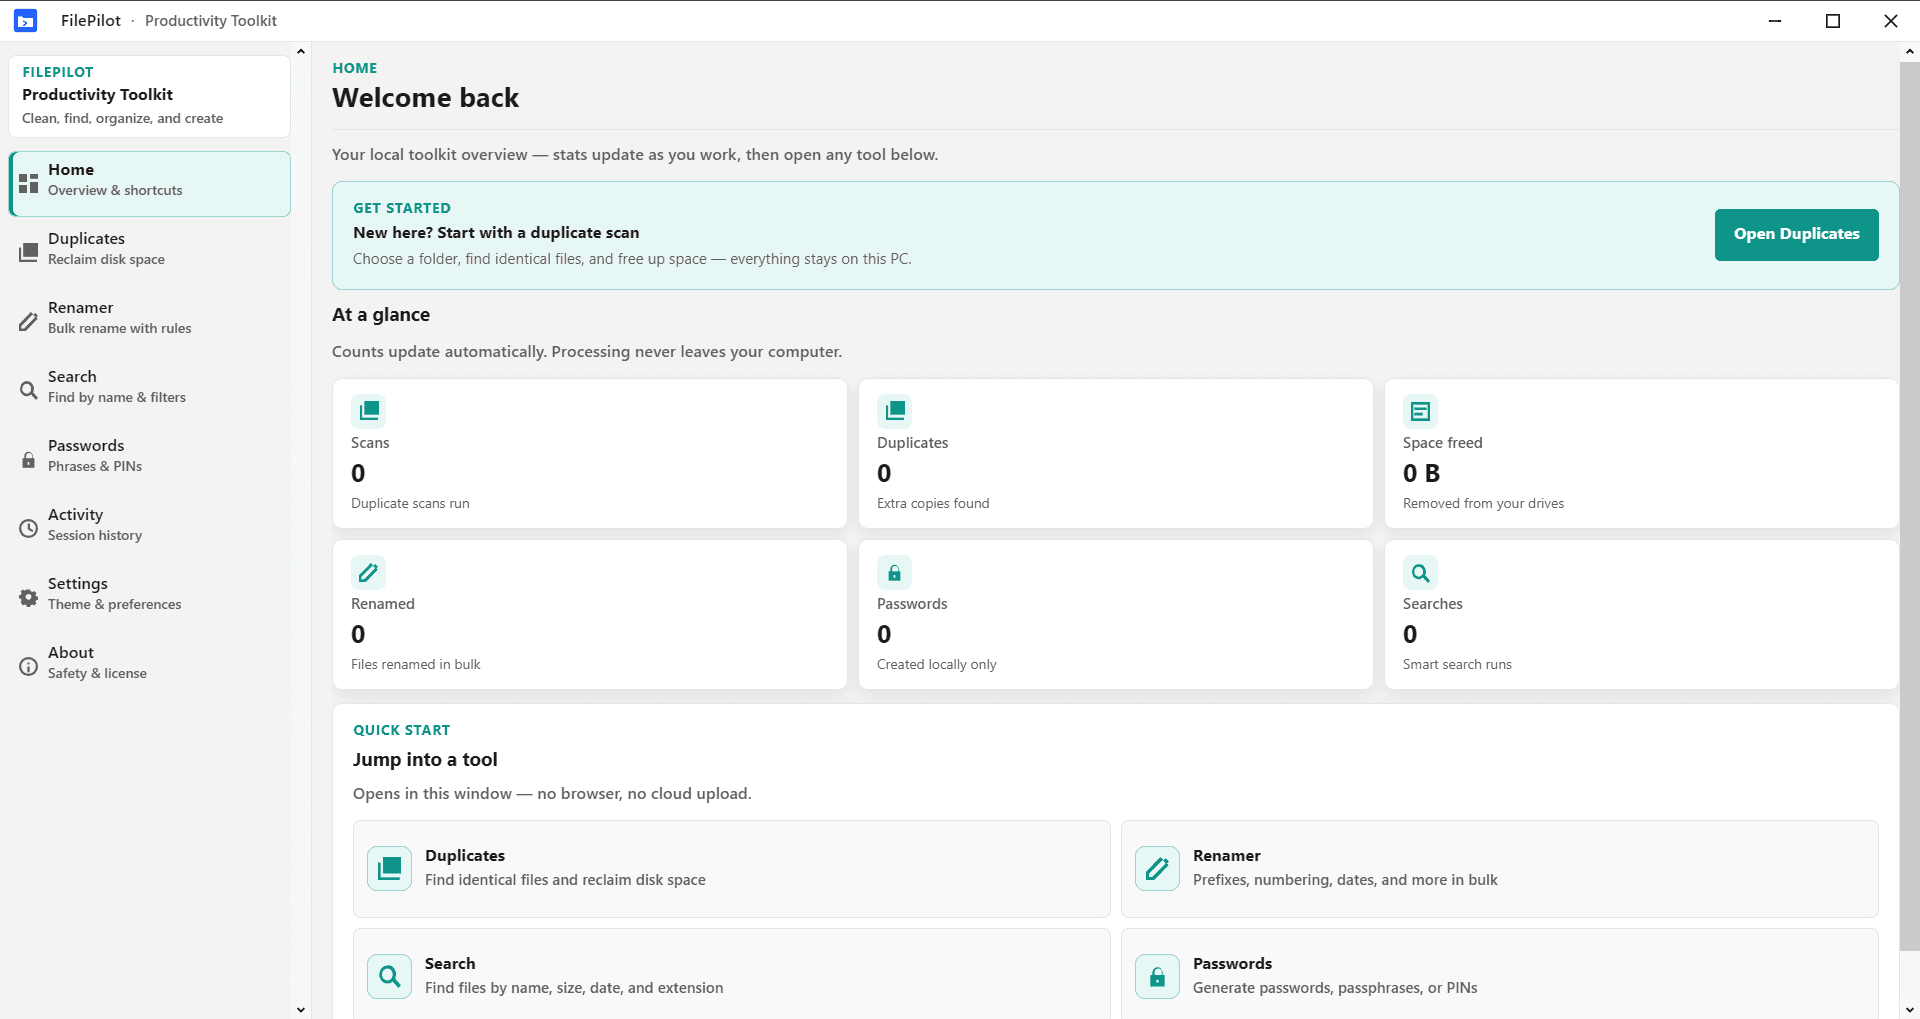Click the 'Welcome back' heading
The width and height of the screenshot is (1920, 1019).
pyautogui.click(x=426, y=98)
